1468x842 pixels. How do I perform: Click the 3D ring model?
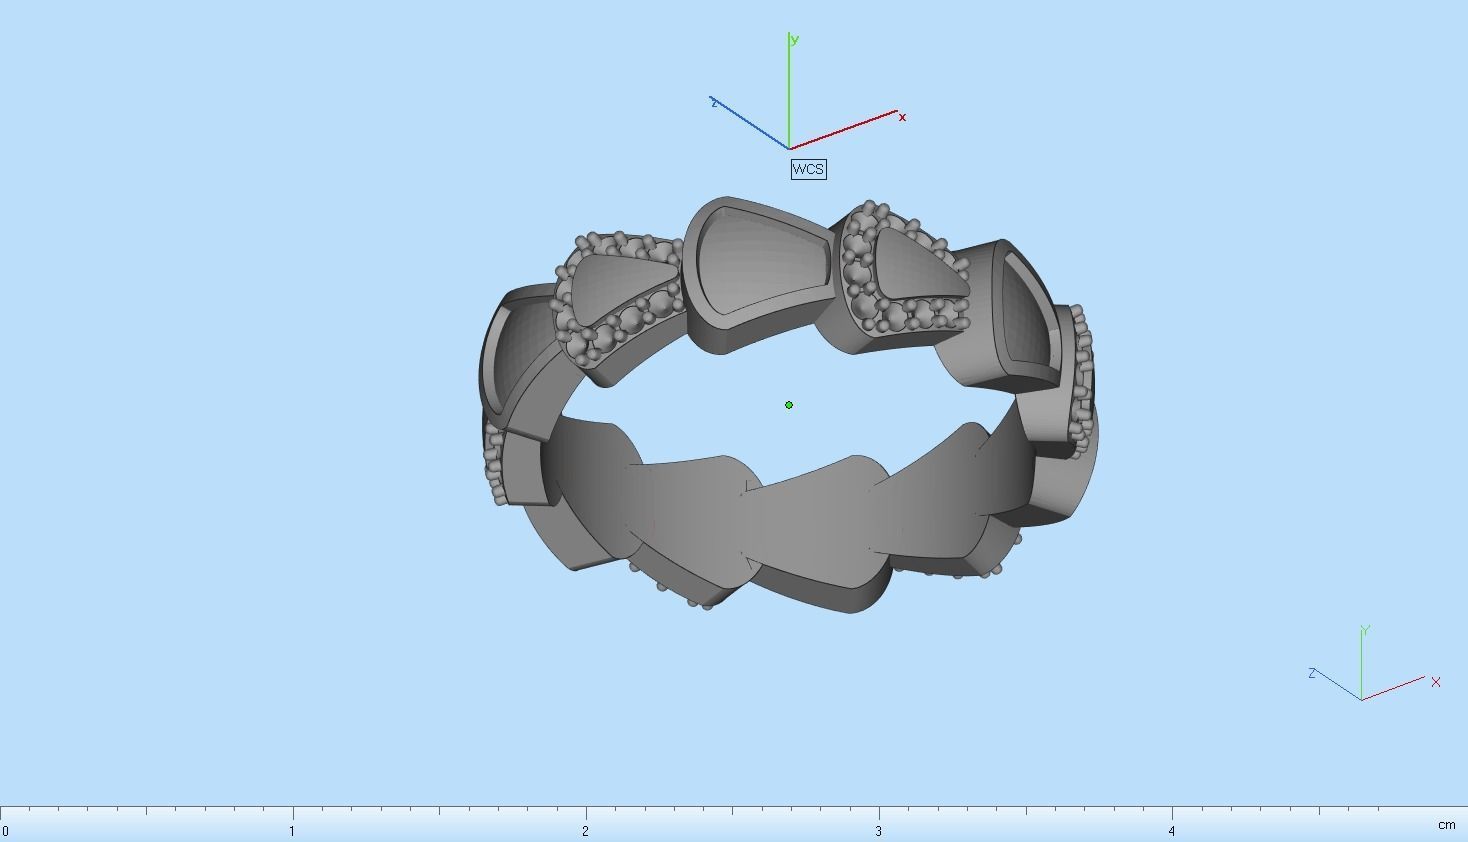pos(788,405)
